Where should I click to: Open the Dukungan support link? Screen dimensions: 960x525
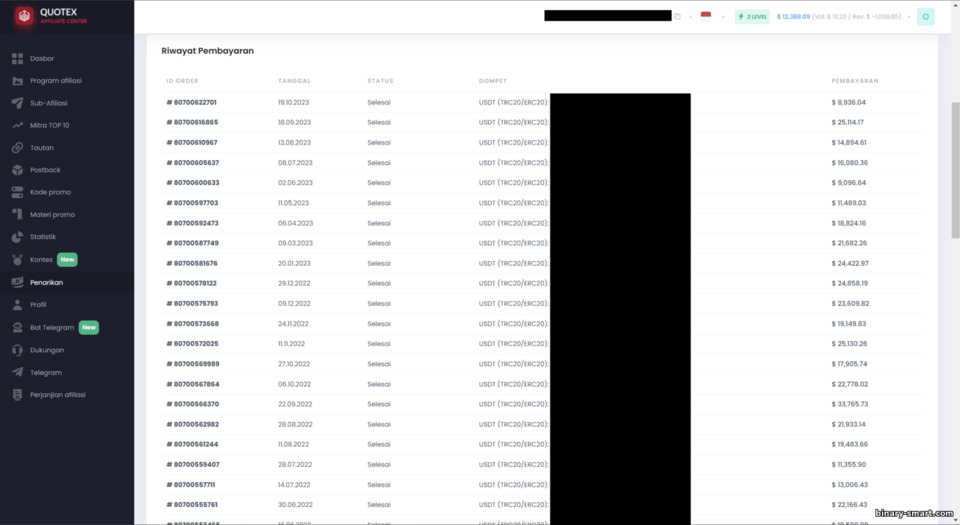pos(47,350)
